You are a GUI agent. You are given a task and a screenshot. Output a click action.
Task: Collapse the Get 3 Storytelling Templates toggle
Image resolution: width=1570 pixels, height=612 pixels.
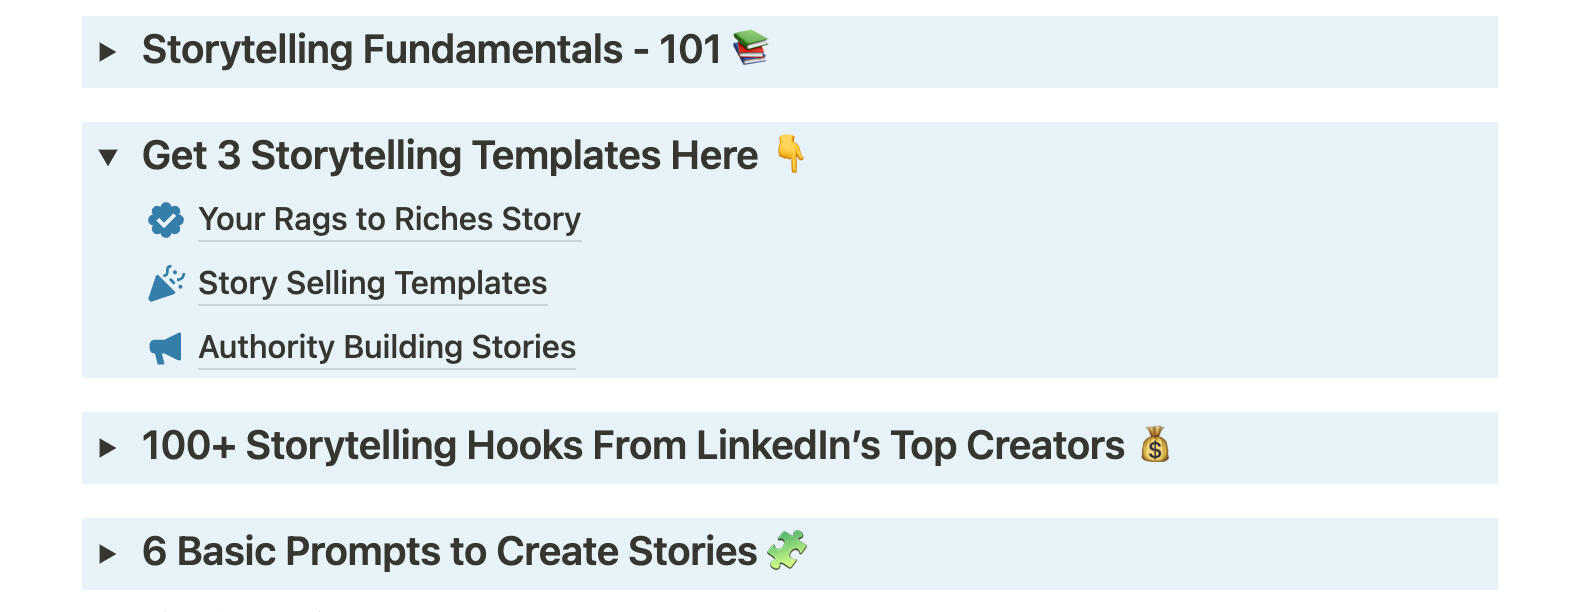pos(108,157)
